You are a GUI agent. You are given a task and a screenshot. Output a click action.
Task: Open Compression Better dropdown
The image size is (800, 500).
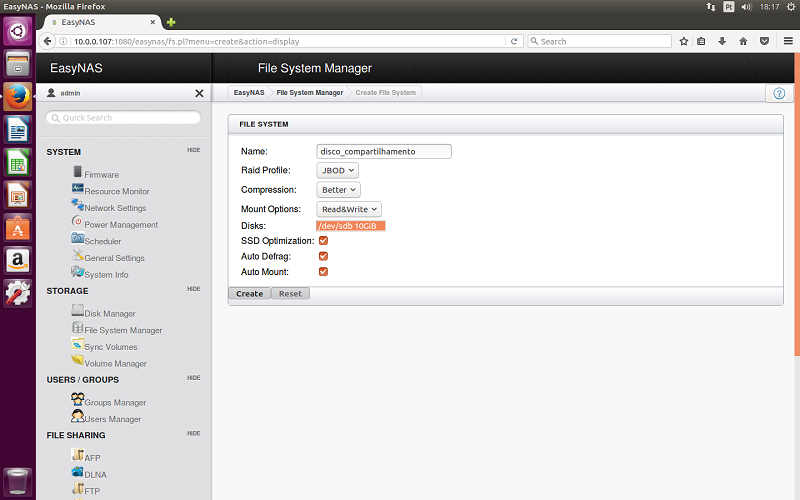click(338, 190)
